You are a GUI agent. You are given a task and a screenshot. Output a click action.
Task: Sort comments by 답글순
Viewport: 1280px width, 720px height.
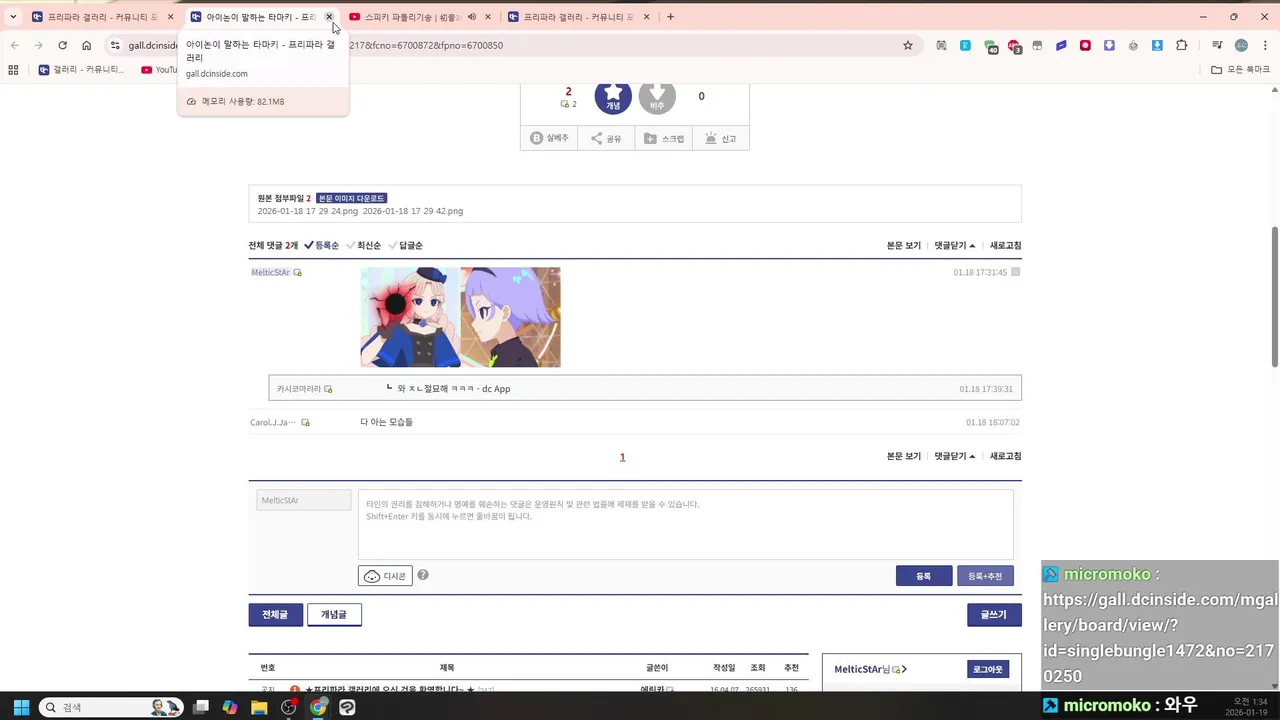405,245
